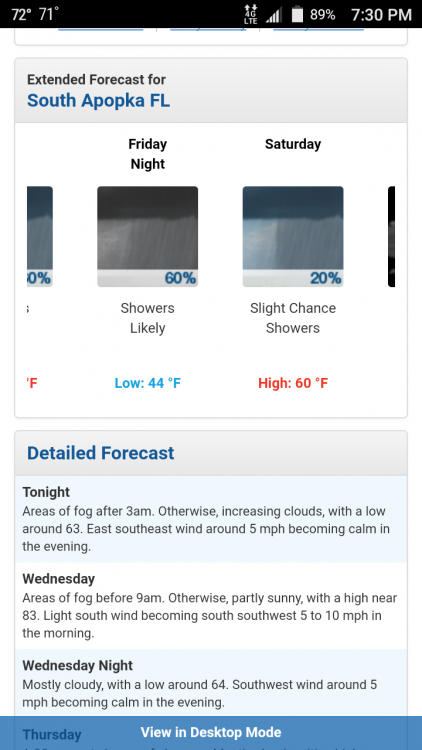Tap the cellular signal strength bars
This screenshot has height=750, width=422.
click(274, 14)
